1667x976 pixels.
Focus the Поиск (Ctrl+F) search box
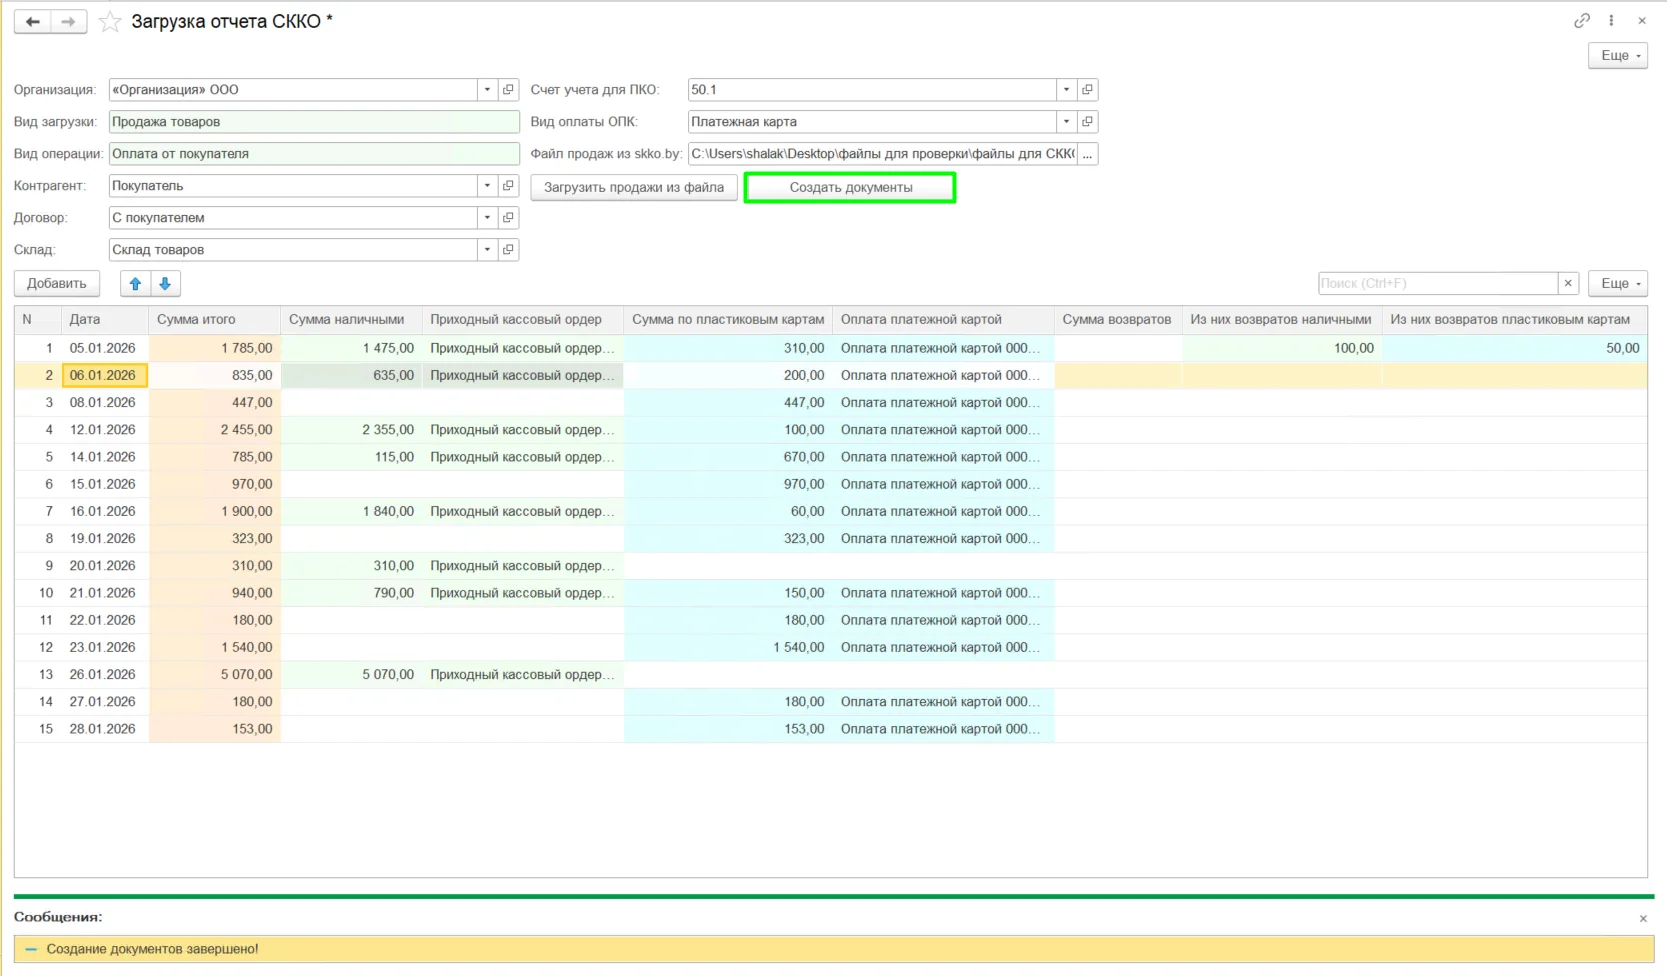pyautogui.click(x=1438, y=284)
